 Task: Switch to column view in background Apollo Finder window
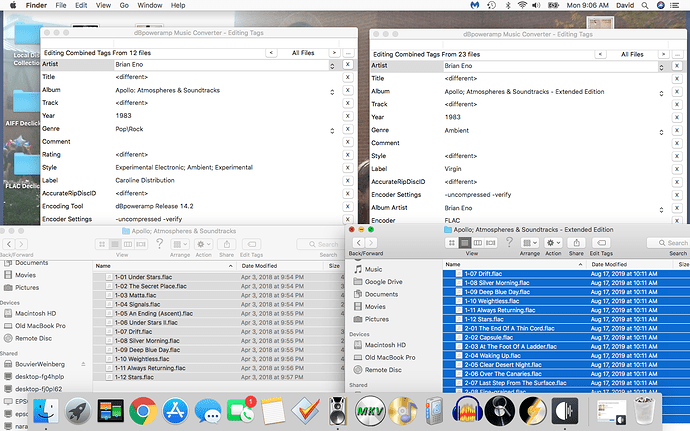click(x=128, y=244)
